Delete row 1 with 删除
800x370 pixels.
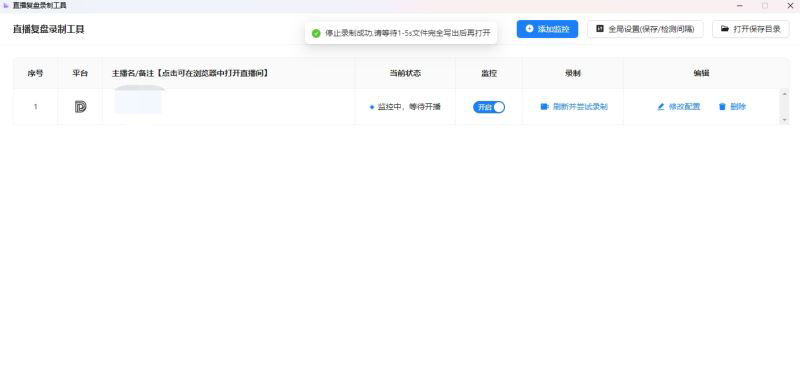tap(733, 107)
